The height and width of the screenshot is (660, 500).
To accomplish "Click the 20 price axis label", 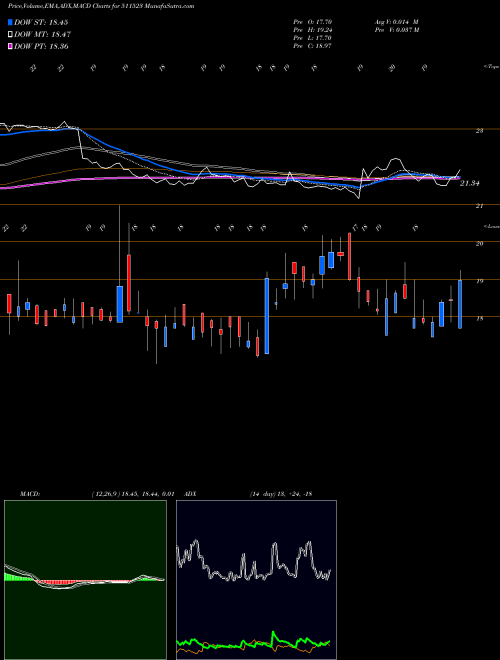I will pos(479,243).
